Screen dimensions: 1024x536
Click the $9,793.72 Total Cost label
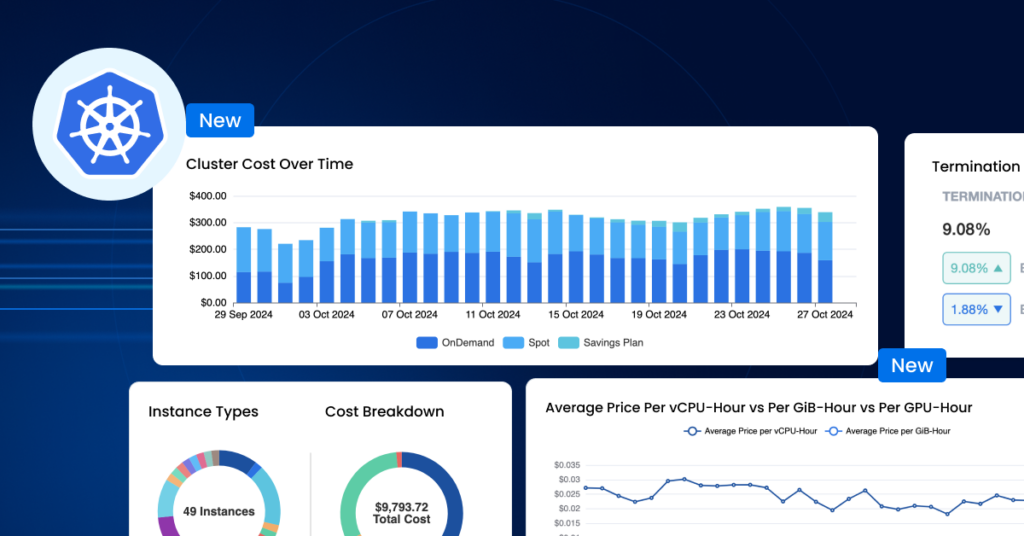(x=402, y=513)
